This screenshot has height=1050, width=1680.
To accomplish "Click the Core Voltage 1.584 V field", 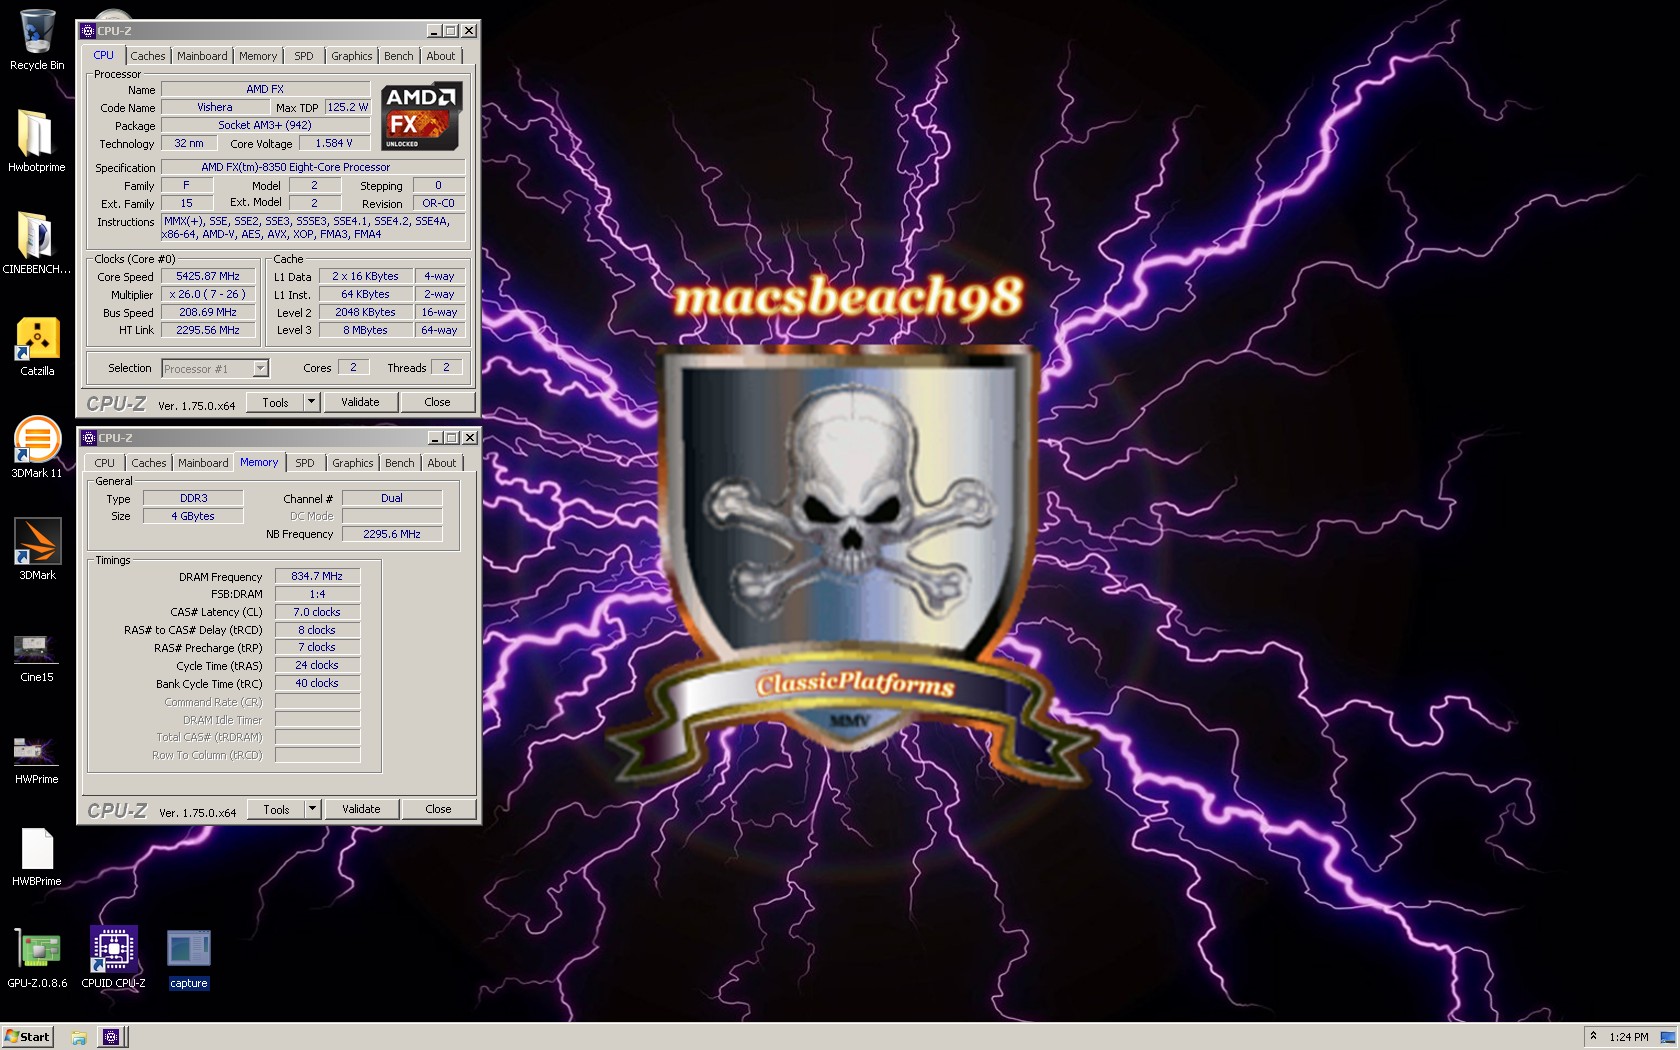I will pyautogui.click(x=334, y=143).
